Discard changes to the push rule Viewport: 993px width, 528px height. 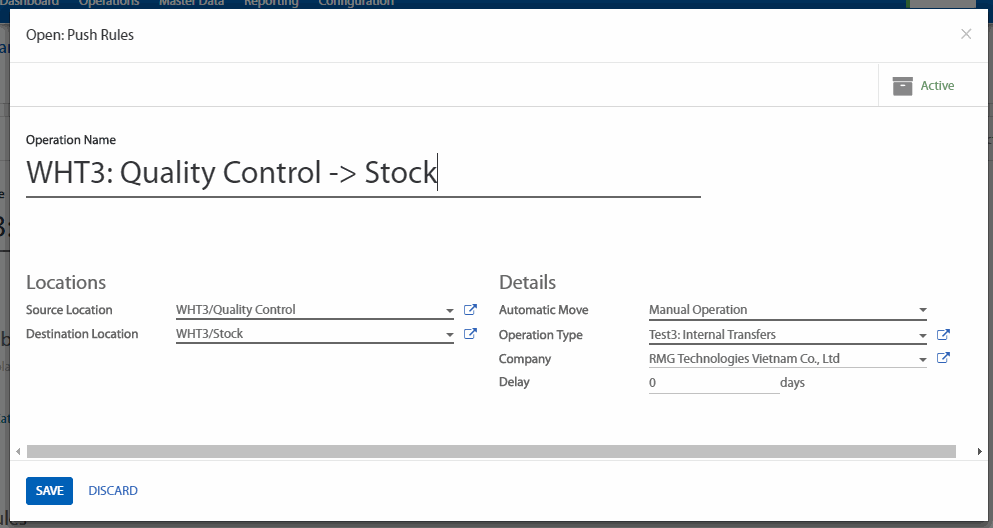point(113,491)
